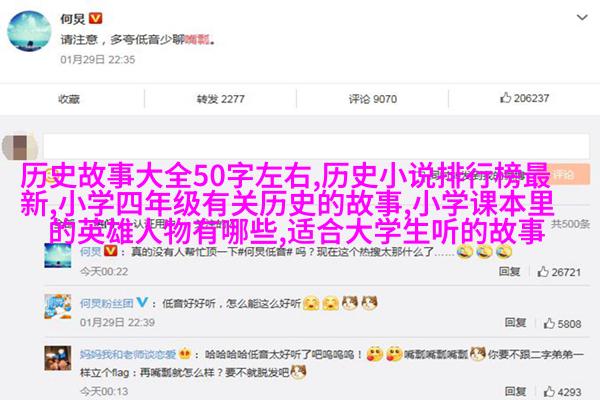Like the 何炅粉丝团 comment with 5808 likes
Screen dimensions: 600x400
click(x=562, y=323)
